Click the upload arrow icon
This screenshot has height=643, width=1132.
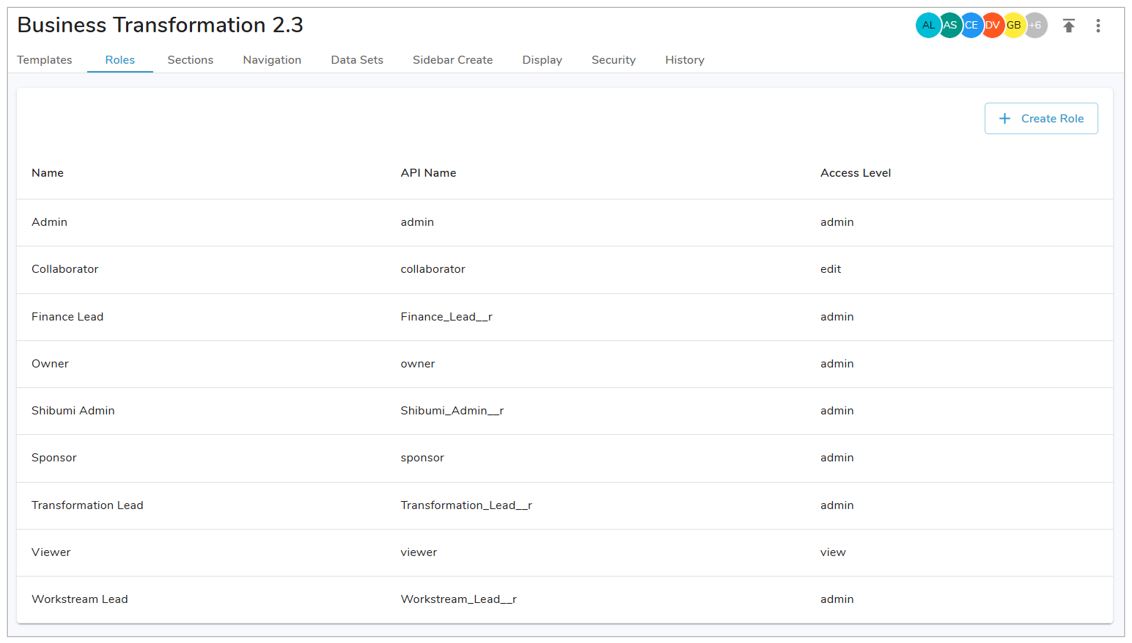pos(1068,26)
